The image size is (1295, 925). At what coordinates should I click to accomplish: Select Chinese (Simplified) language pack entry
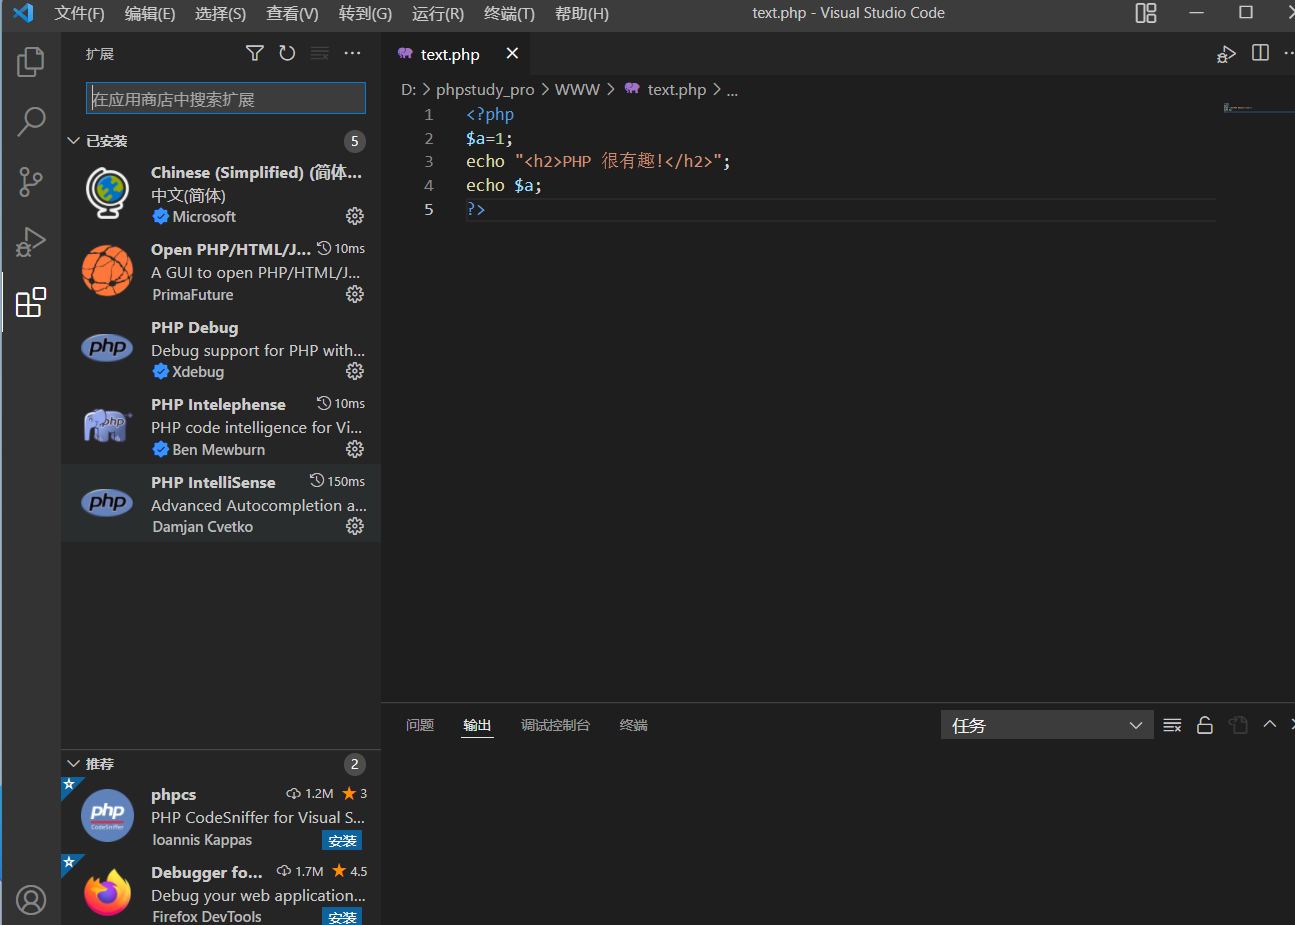click(221, 193)
